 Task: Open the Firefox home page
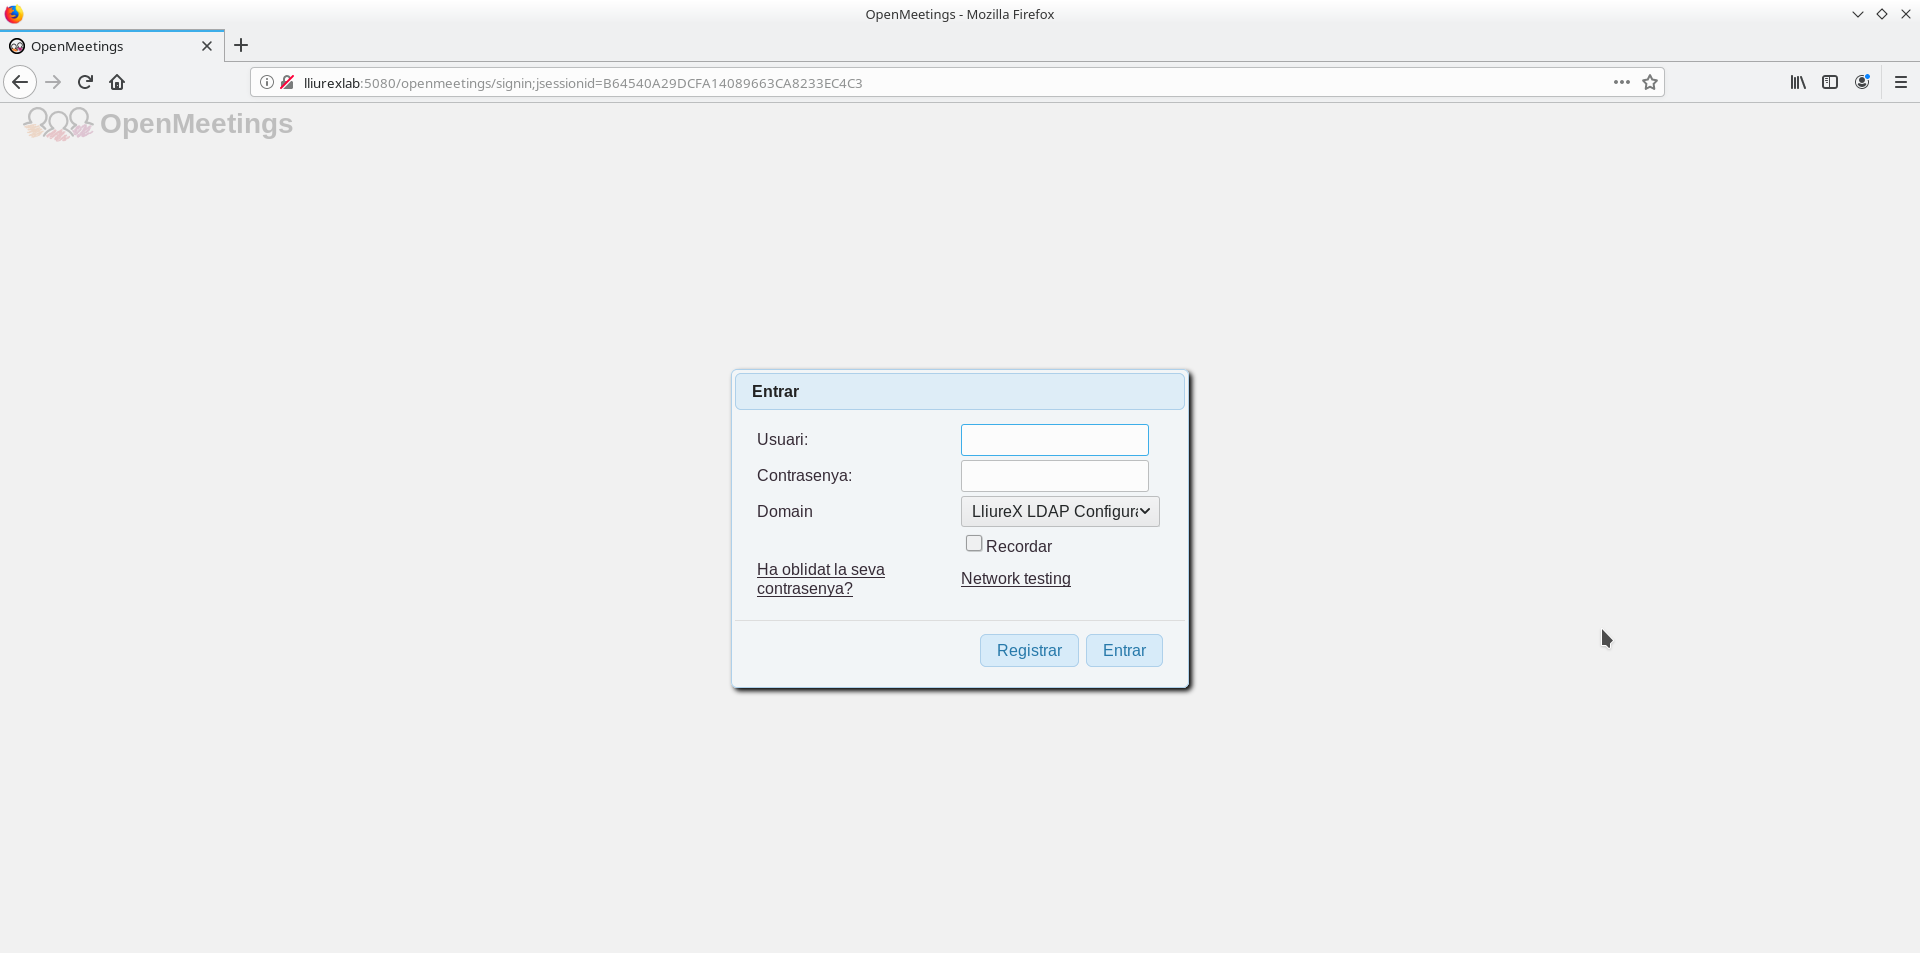[117, 82]
